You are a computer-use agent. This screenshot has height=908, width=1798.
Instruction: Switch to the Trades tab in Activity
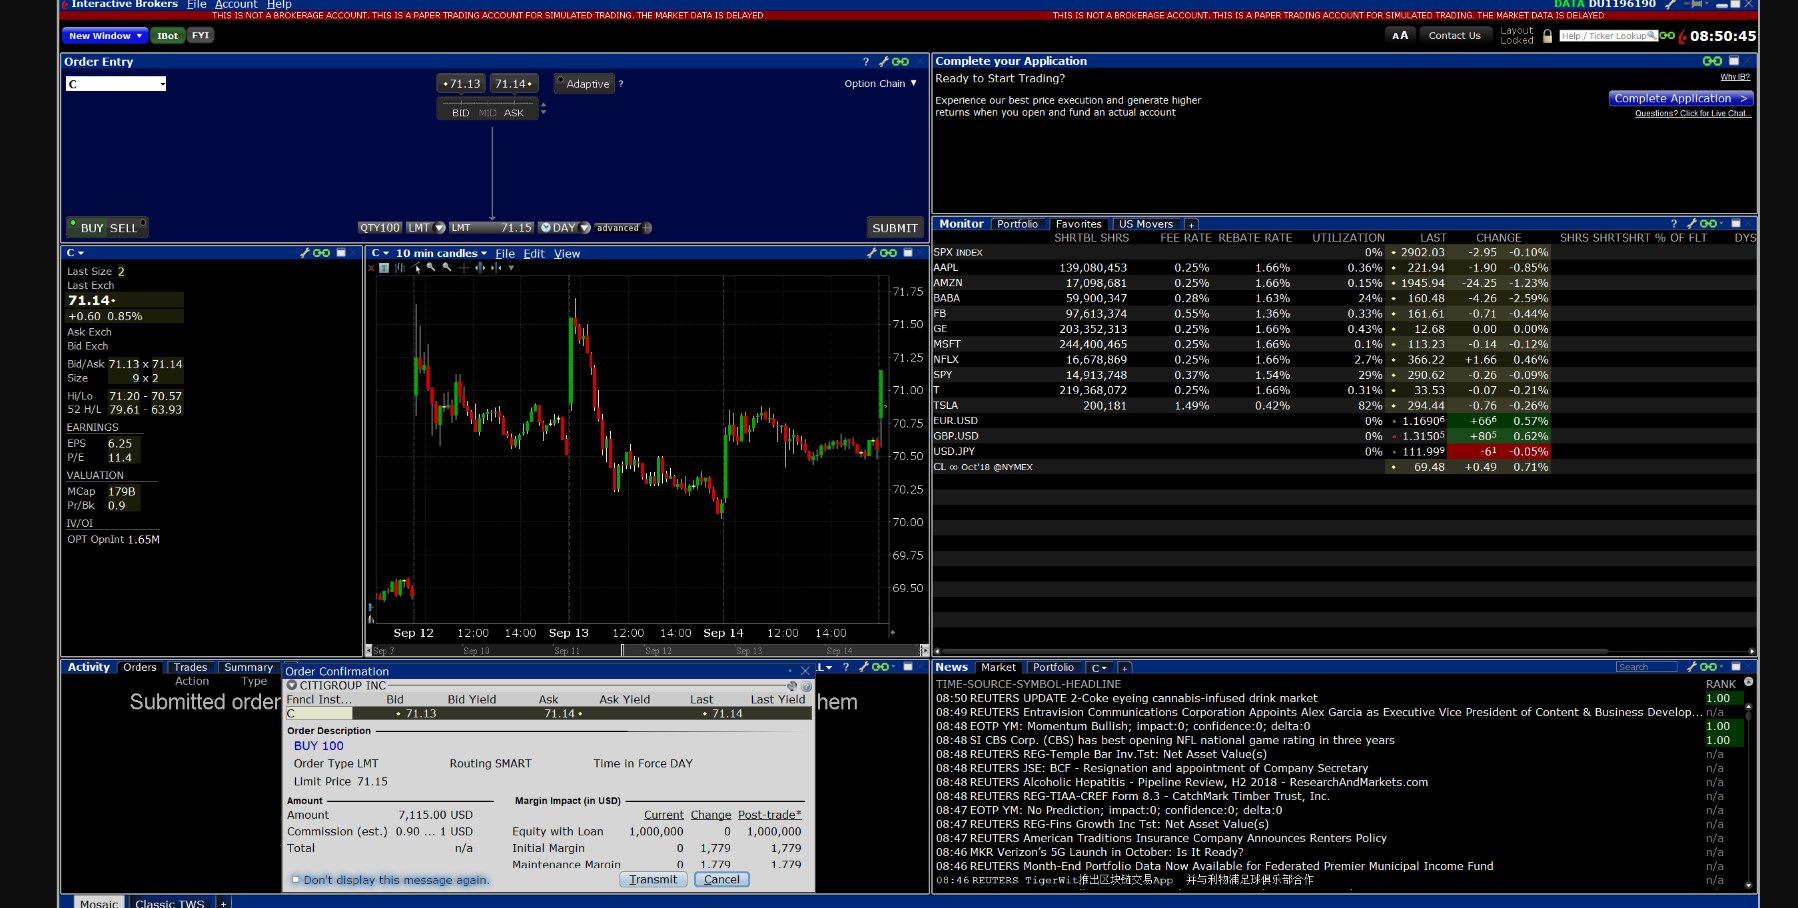(x=190, y=668)
